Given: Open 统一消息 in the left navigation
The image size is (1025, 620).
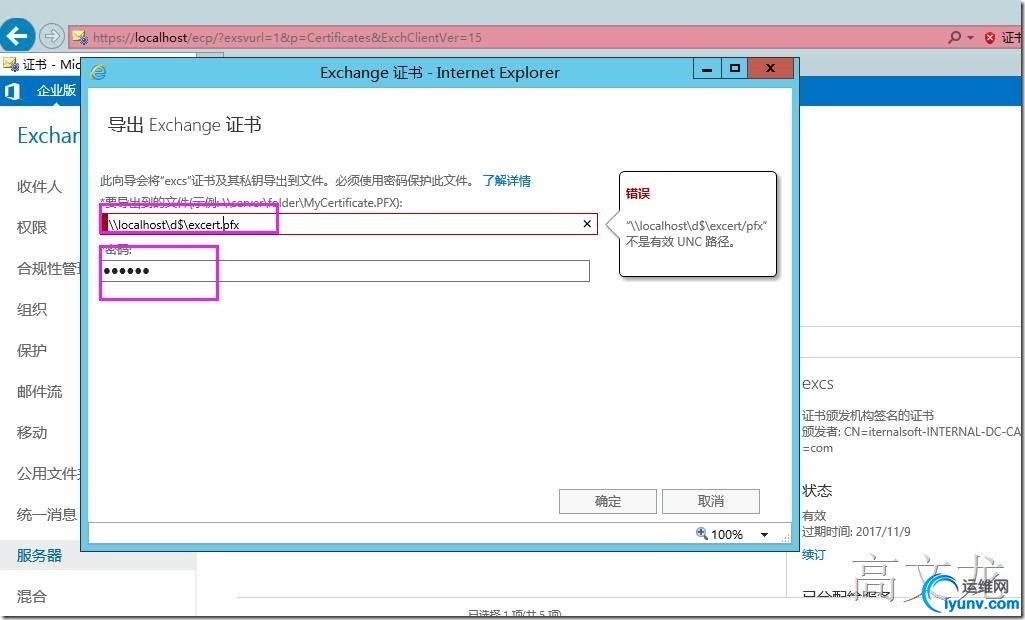Looking at the screenshot, I should click(x=46, y=515).
